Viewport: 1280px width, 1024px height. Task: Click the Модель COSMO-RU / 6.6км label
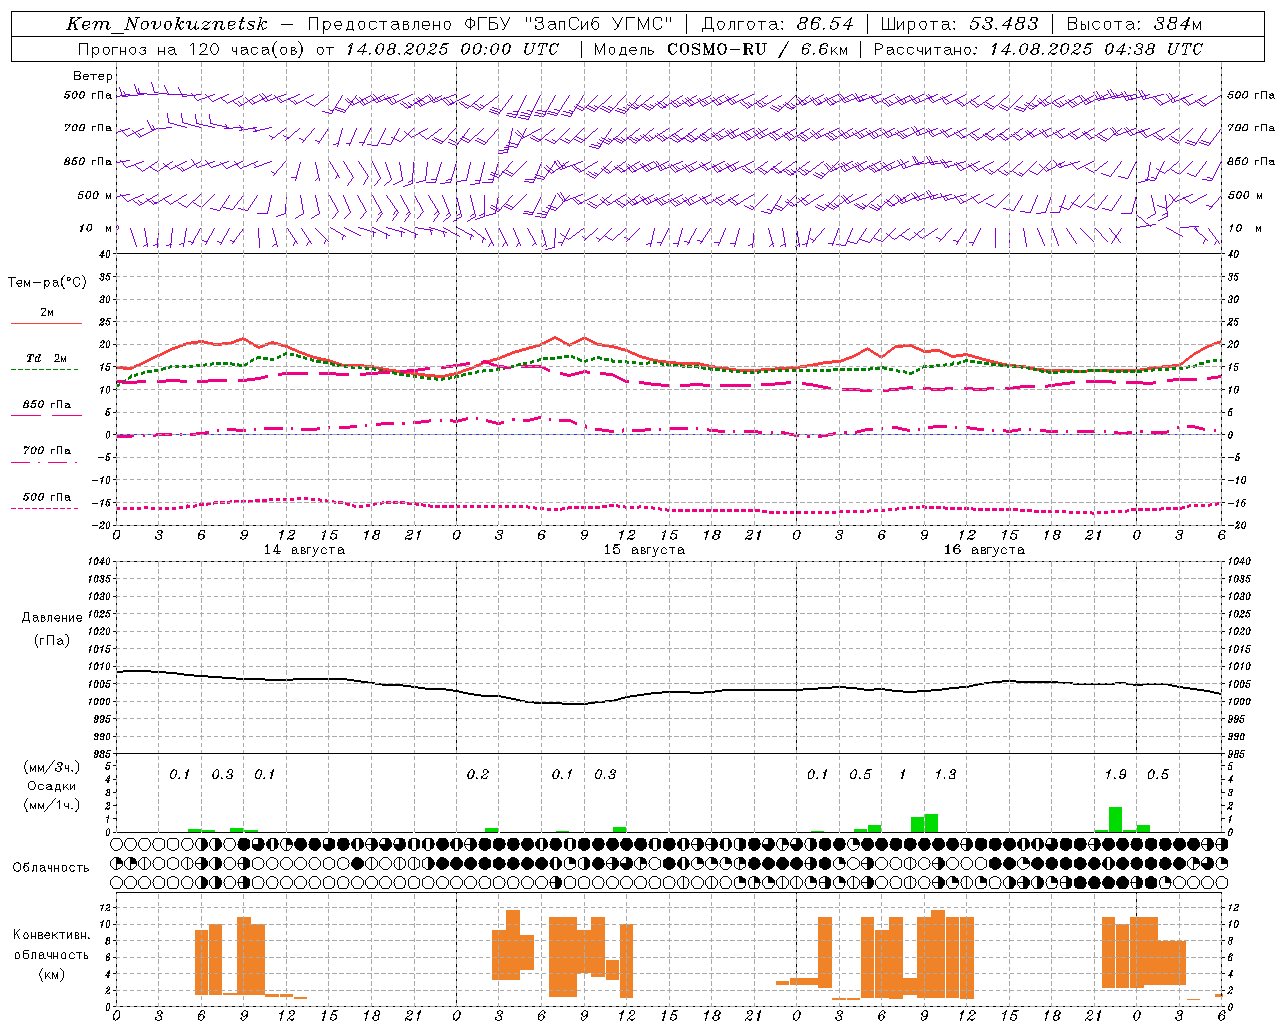coord(720,49)
